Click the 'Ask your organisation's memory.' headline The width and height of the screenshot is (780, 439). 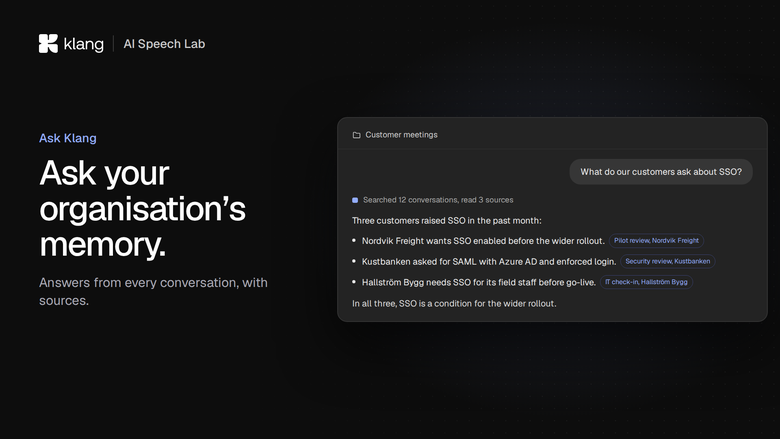(x=142, y=208)
